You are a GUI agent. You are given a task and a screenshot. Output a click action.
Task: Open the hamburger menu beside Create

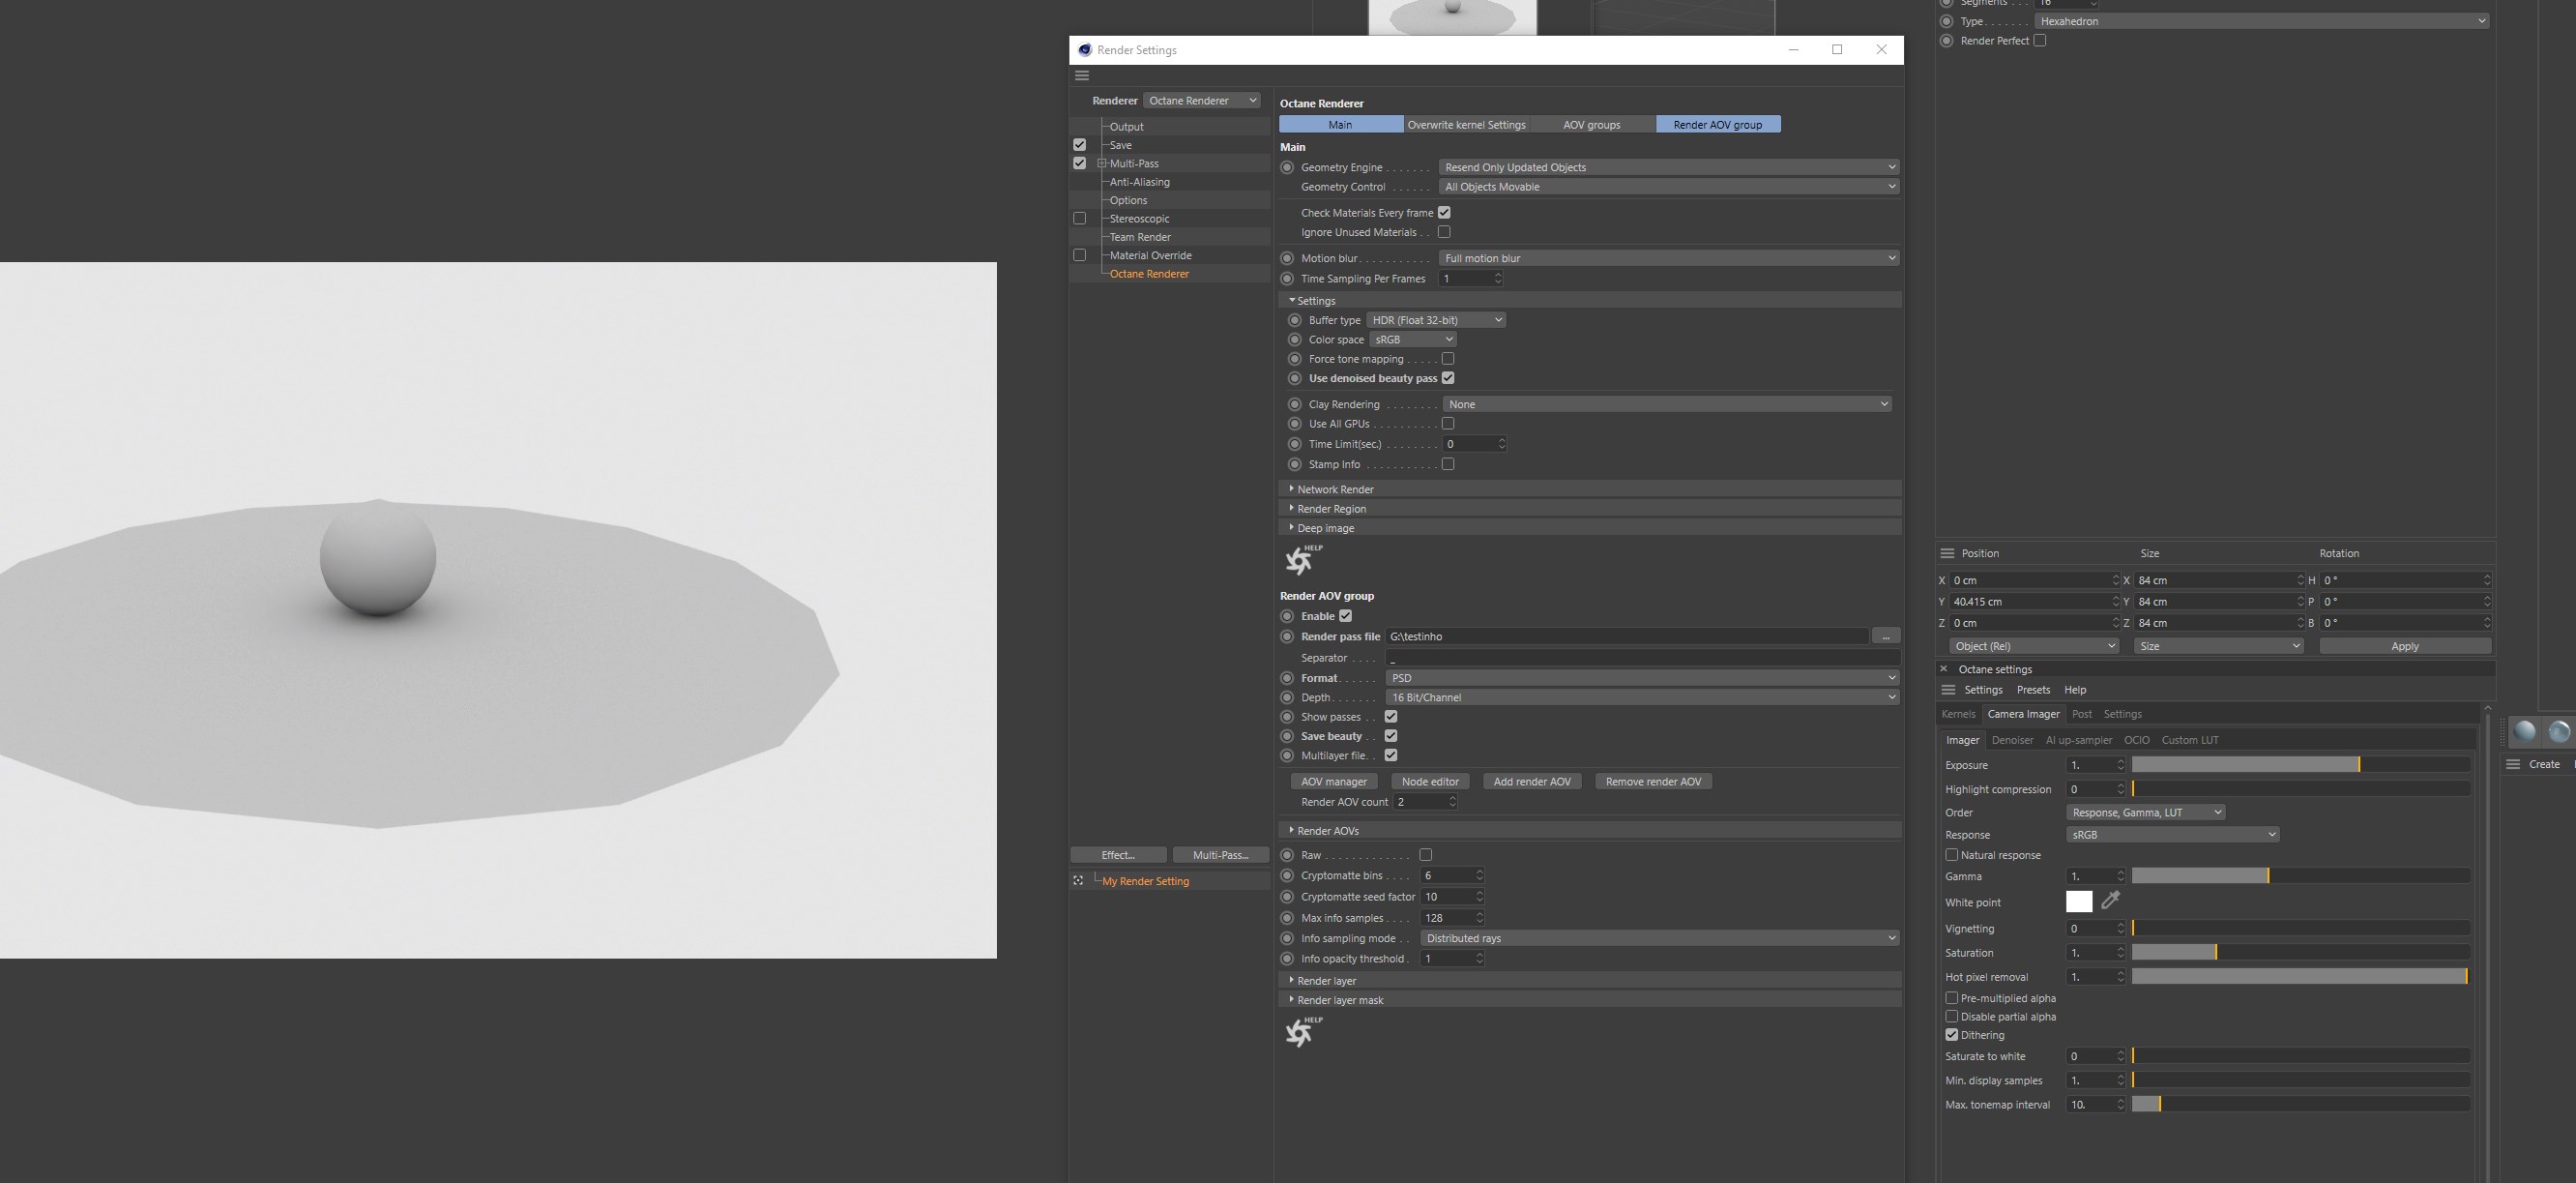click(2513, 764)
